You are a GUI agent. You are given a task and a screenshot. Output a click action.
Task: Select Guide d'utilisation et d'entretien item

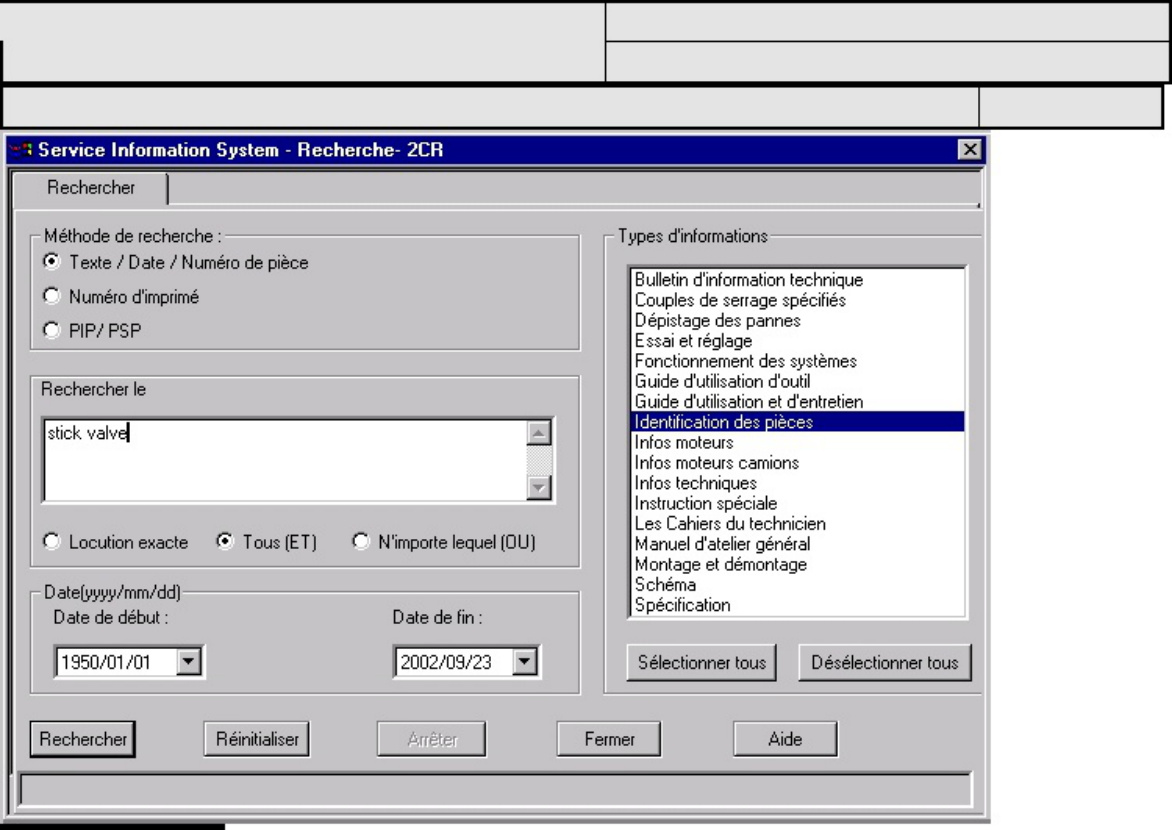click(x=798, y=402)
